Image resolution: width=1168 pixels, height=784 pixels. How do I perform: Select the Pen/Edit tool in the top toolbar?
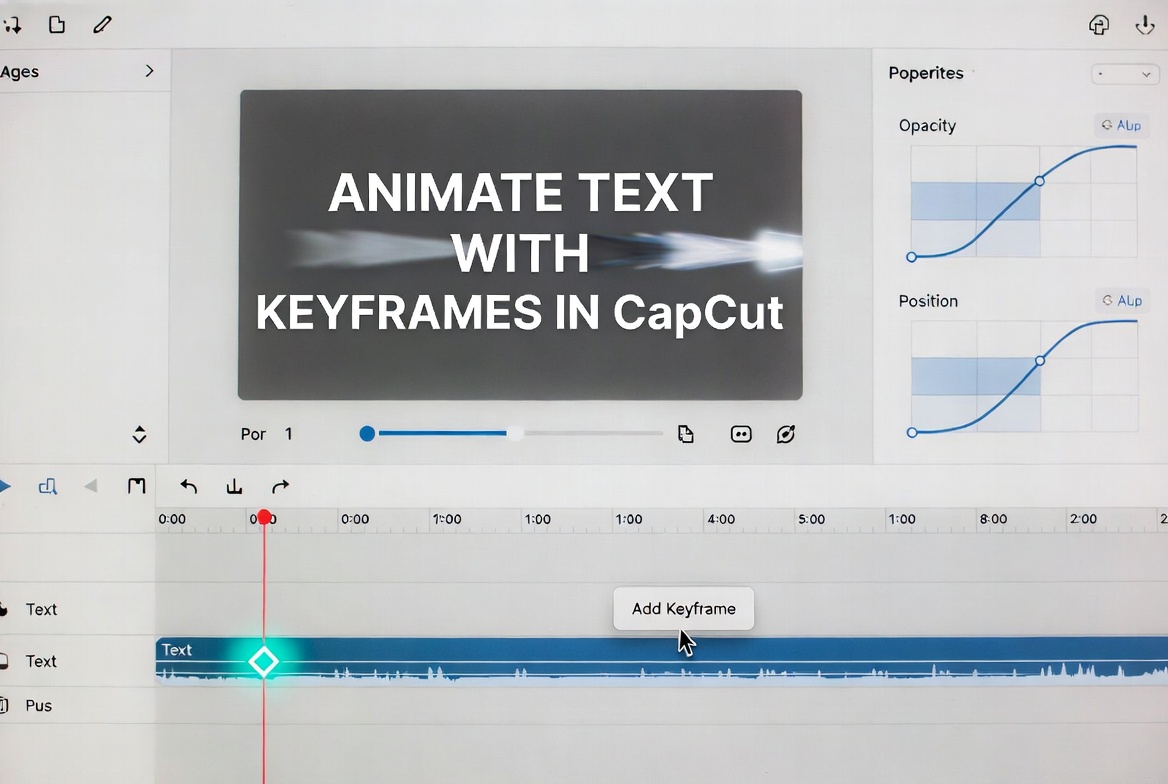pos(101,24)
